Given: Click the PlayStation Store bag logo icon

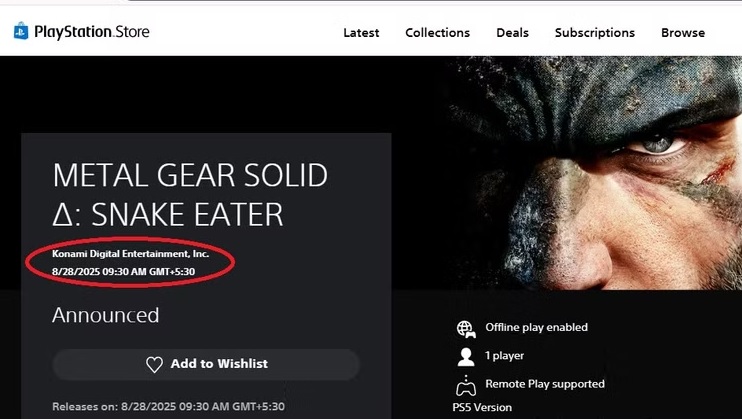Looking at the screenshot, I should pos(21,31).
